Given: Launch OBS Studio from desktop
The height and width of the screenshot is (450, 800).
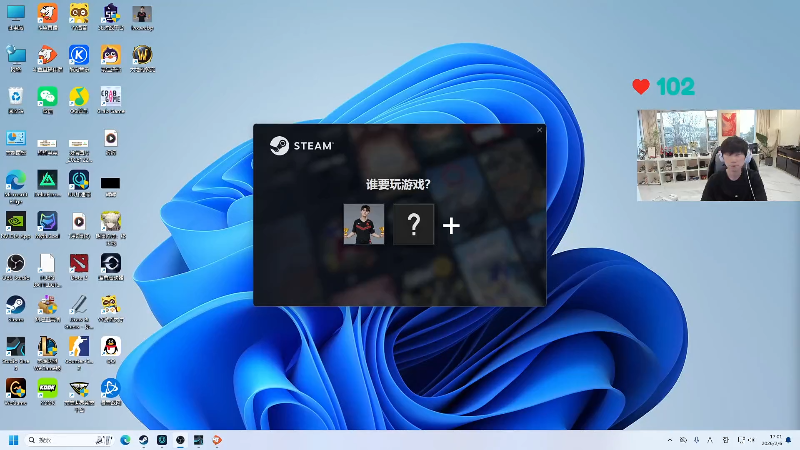Looking at the screenshot, I should [16, 267].
